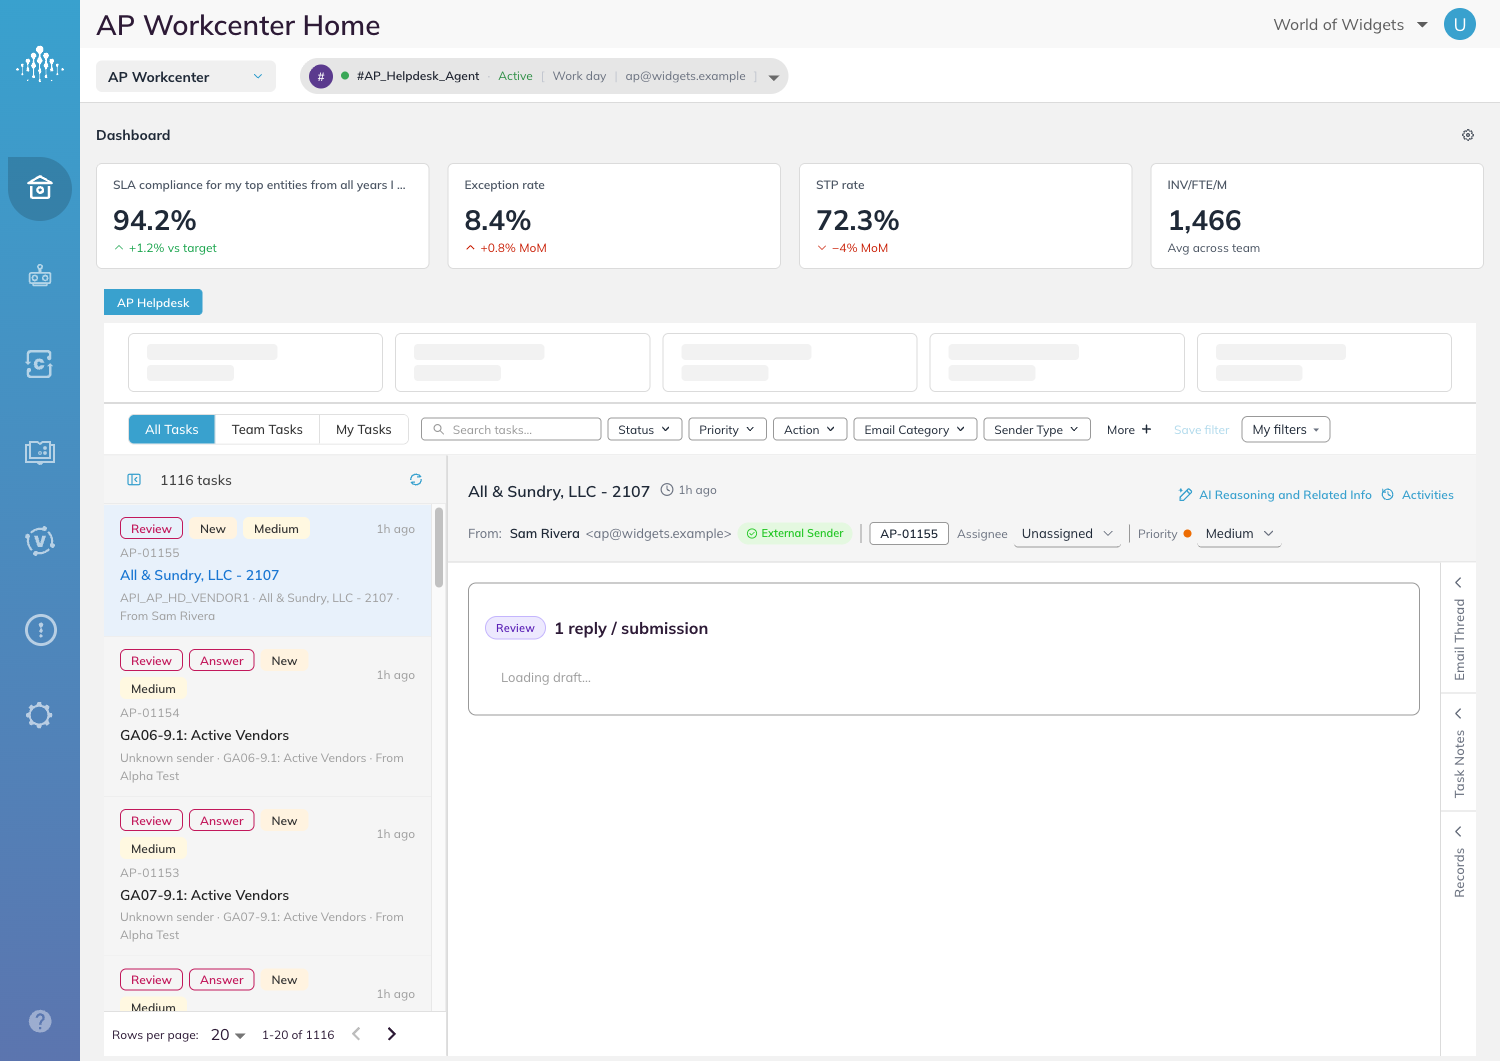The height and width of the screenshot is (1061, 1500).
Task: Click the AP-01155 task ID button
Action: point(909,534)
